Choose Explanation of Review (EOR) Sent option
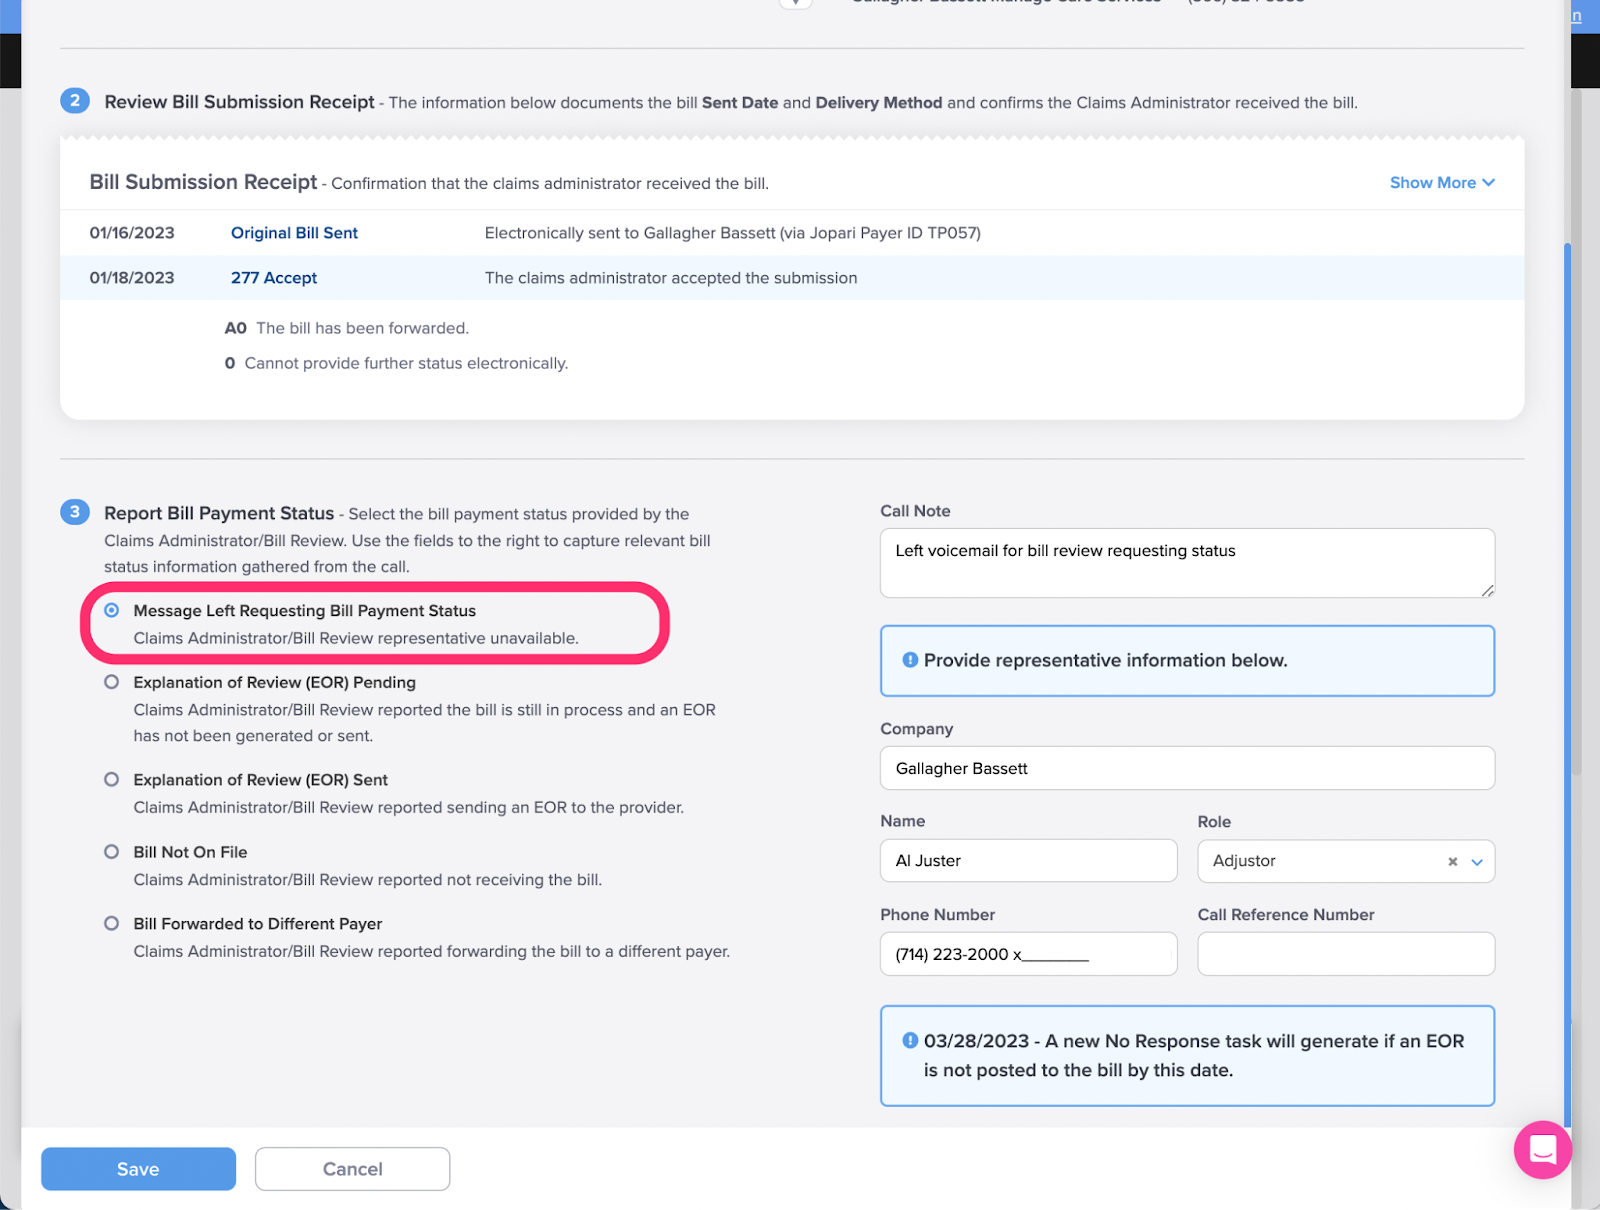The image size is (1600, 1210). [112, 779]
